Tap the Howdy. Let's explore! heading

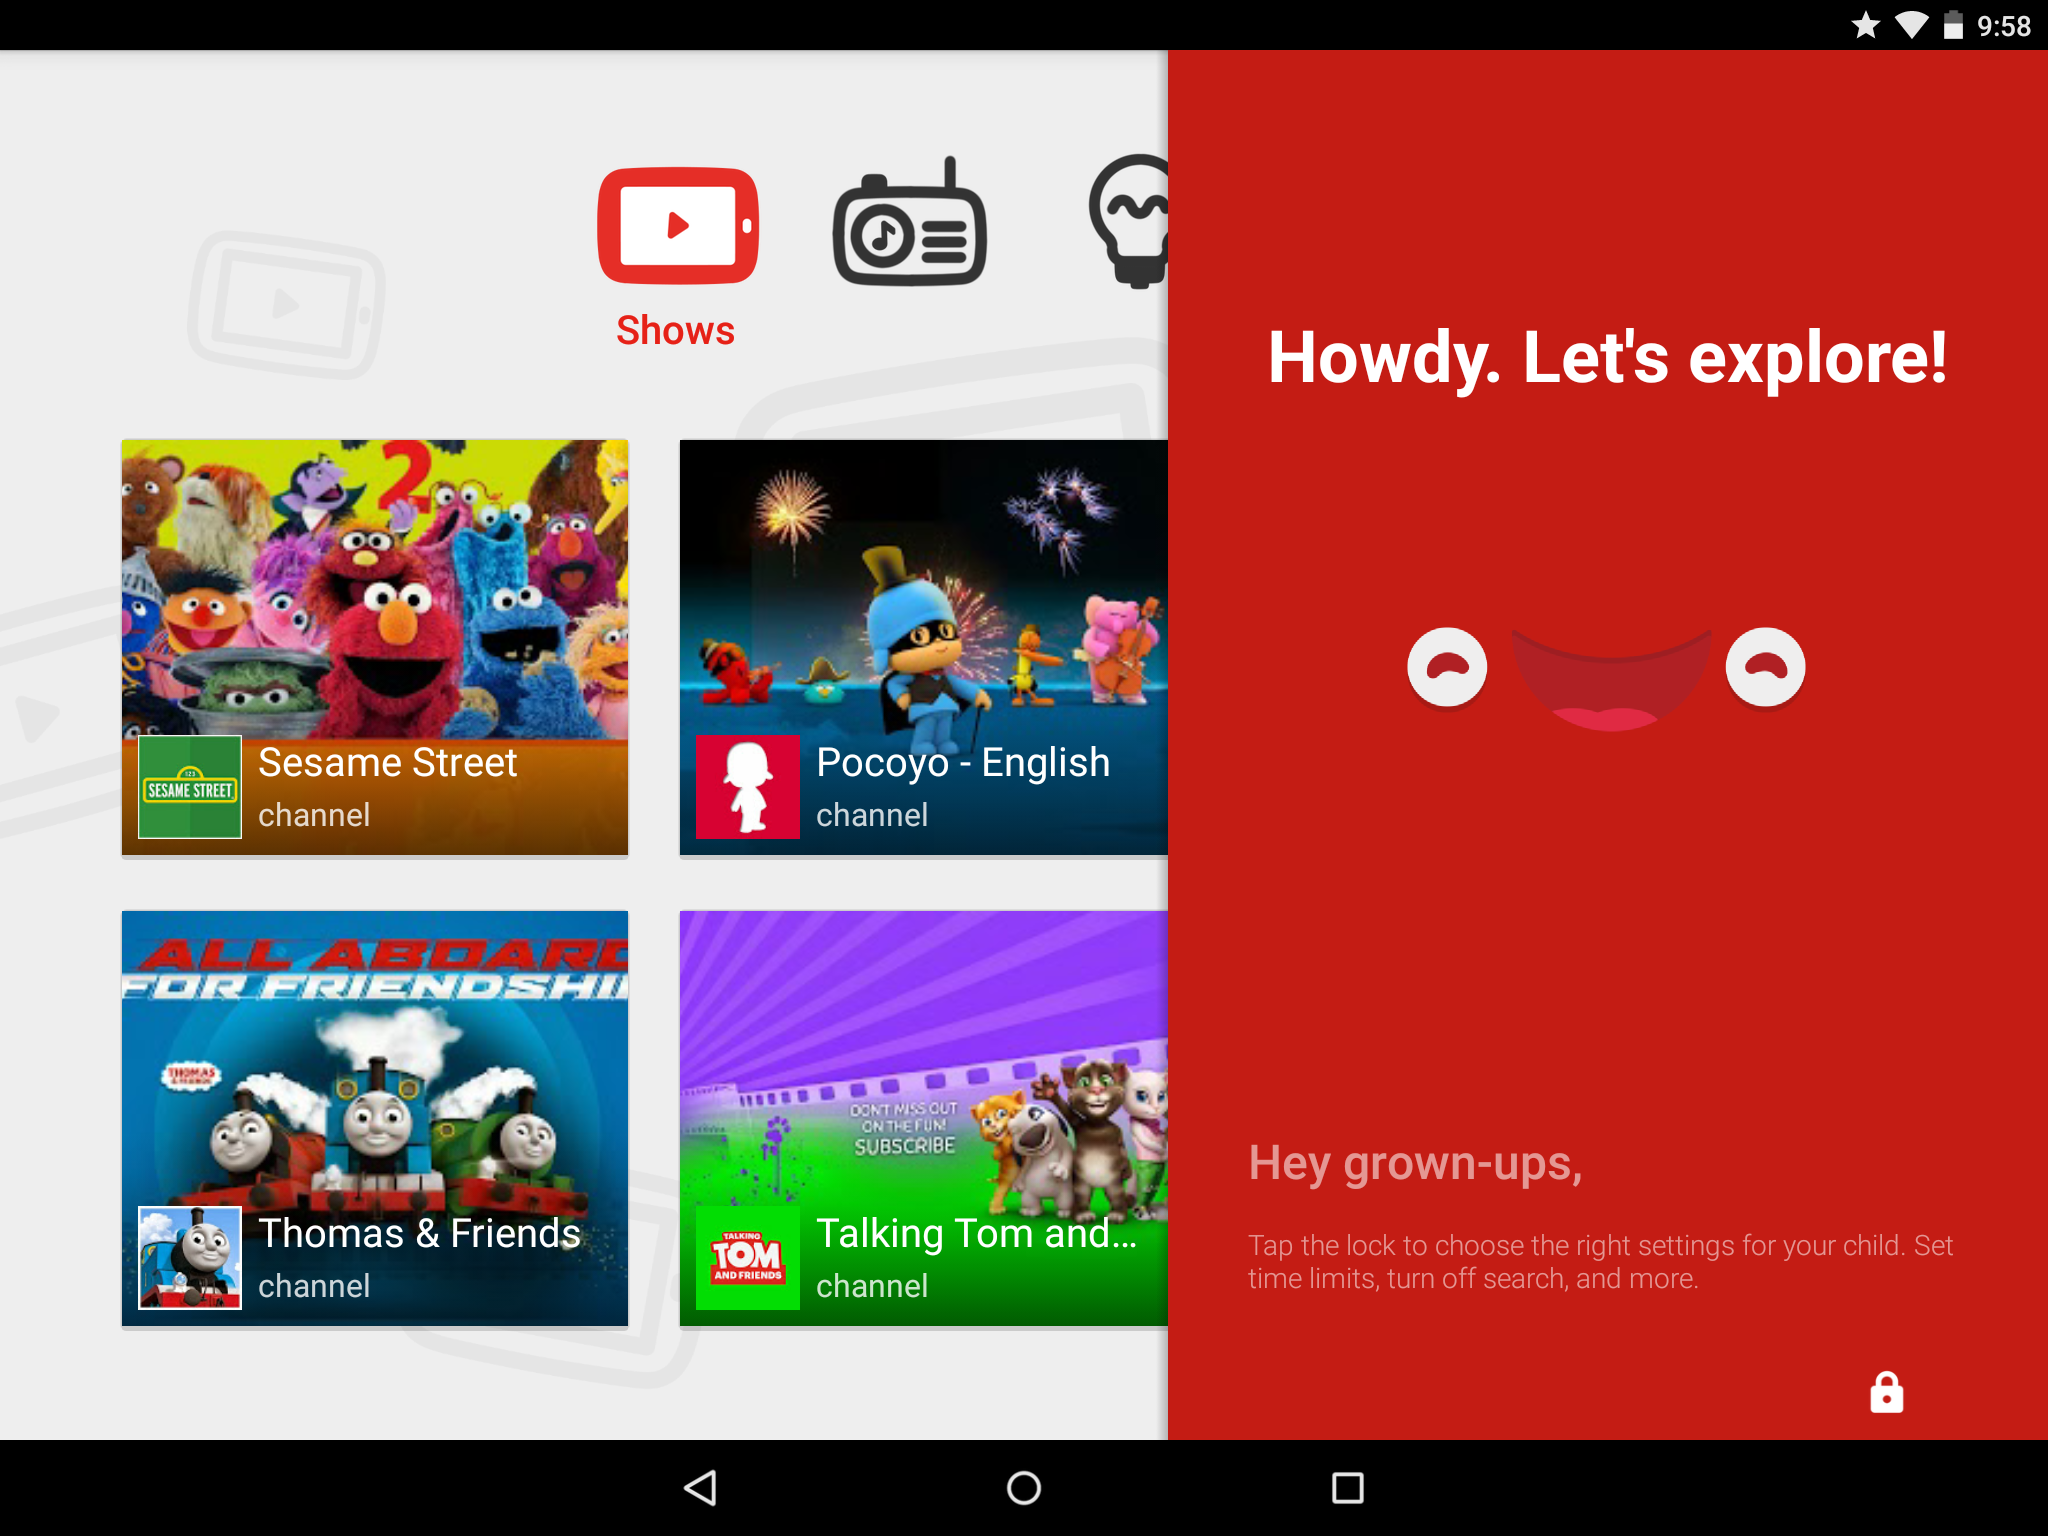click(1607, 358)
